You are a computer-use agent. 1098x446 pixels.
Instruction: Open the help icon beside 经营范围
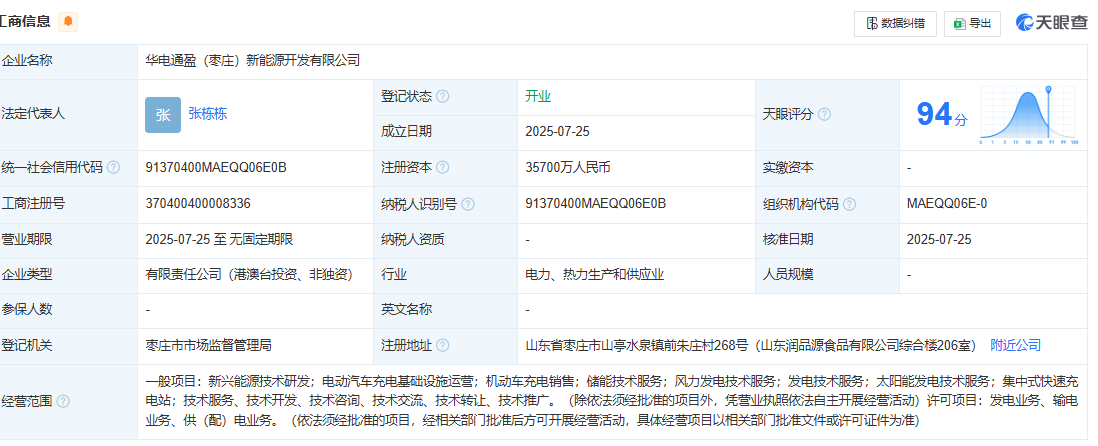coord(64,401)
